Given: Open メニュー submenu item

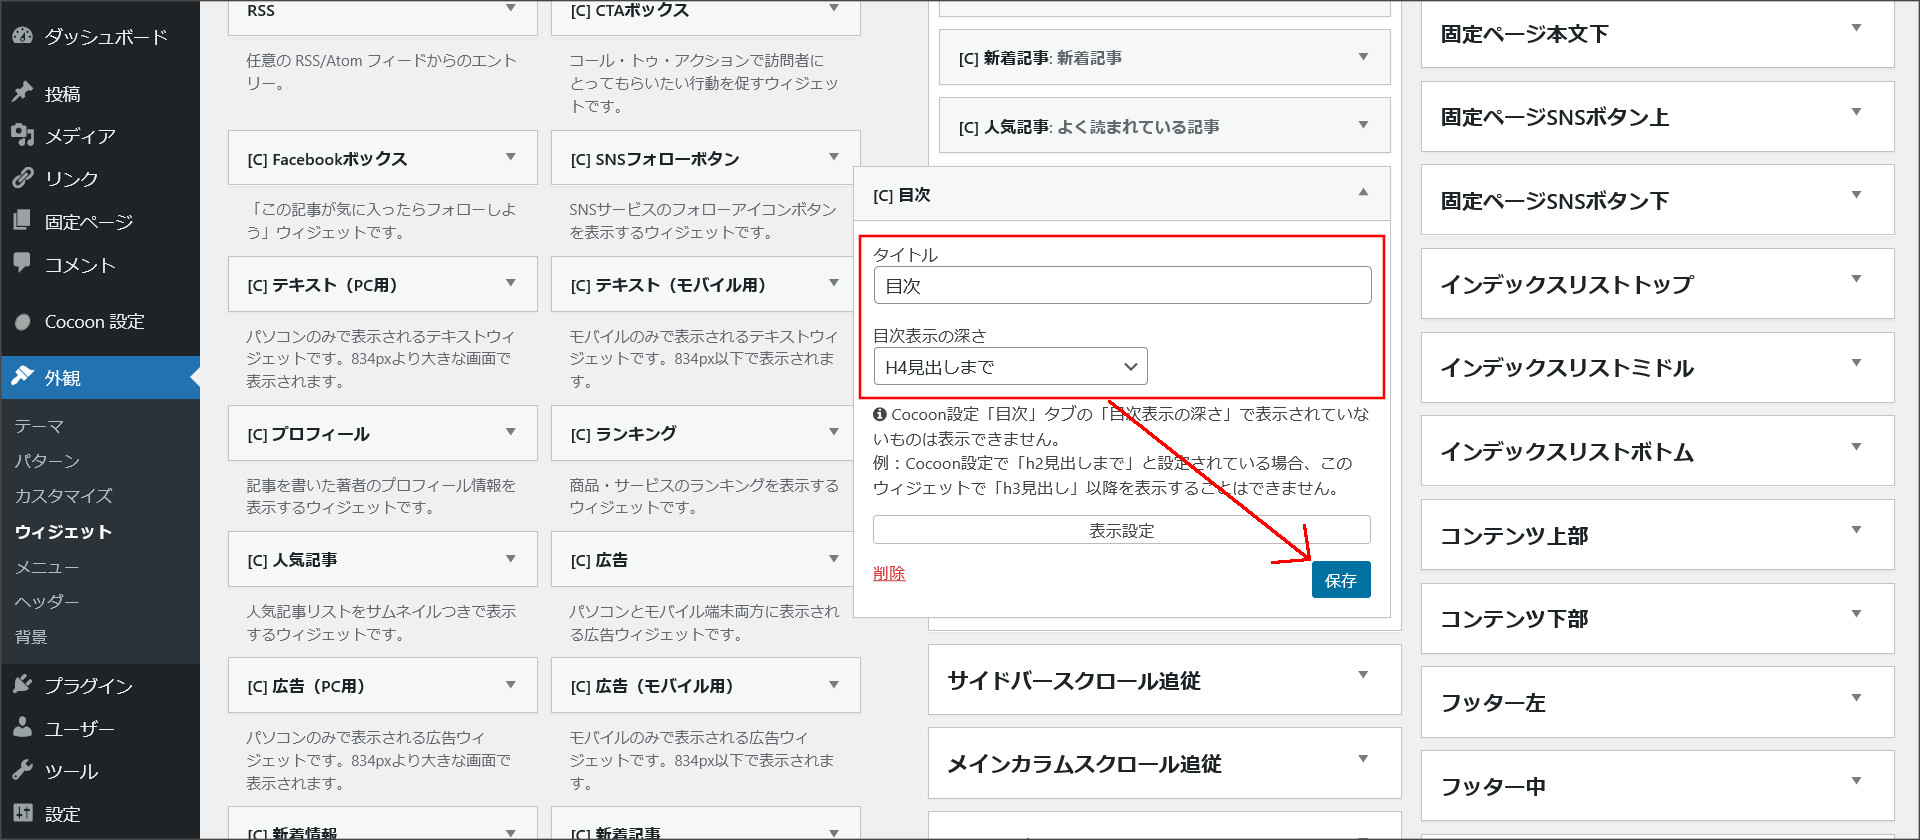Looking at the screenshot, I should coord(47,567).
